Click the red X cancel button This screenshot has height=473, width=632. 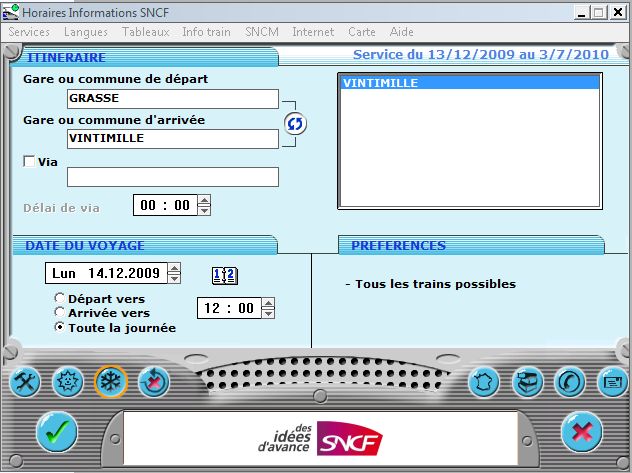[581, 432]
